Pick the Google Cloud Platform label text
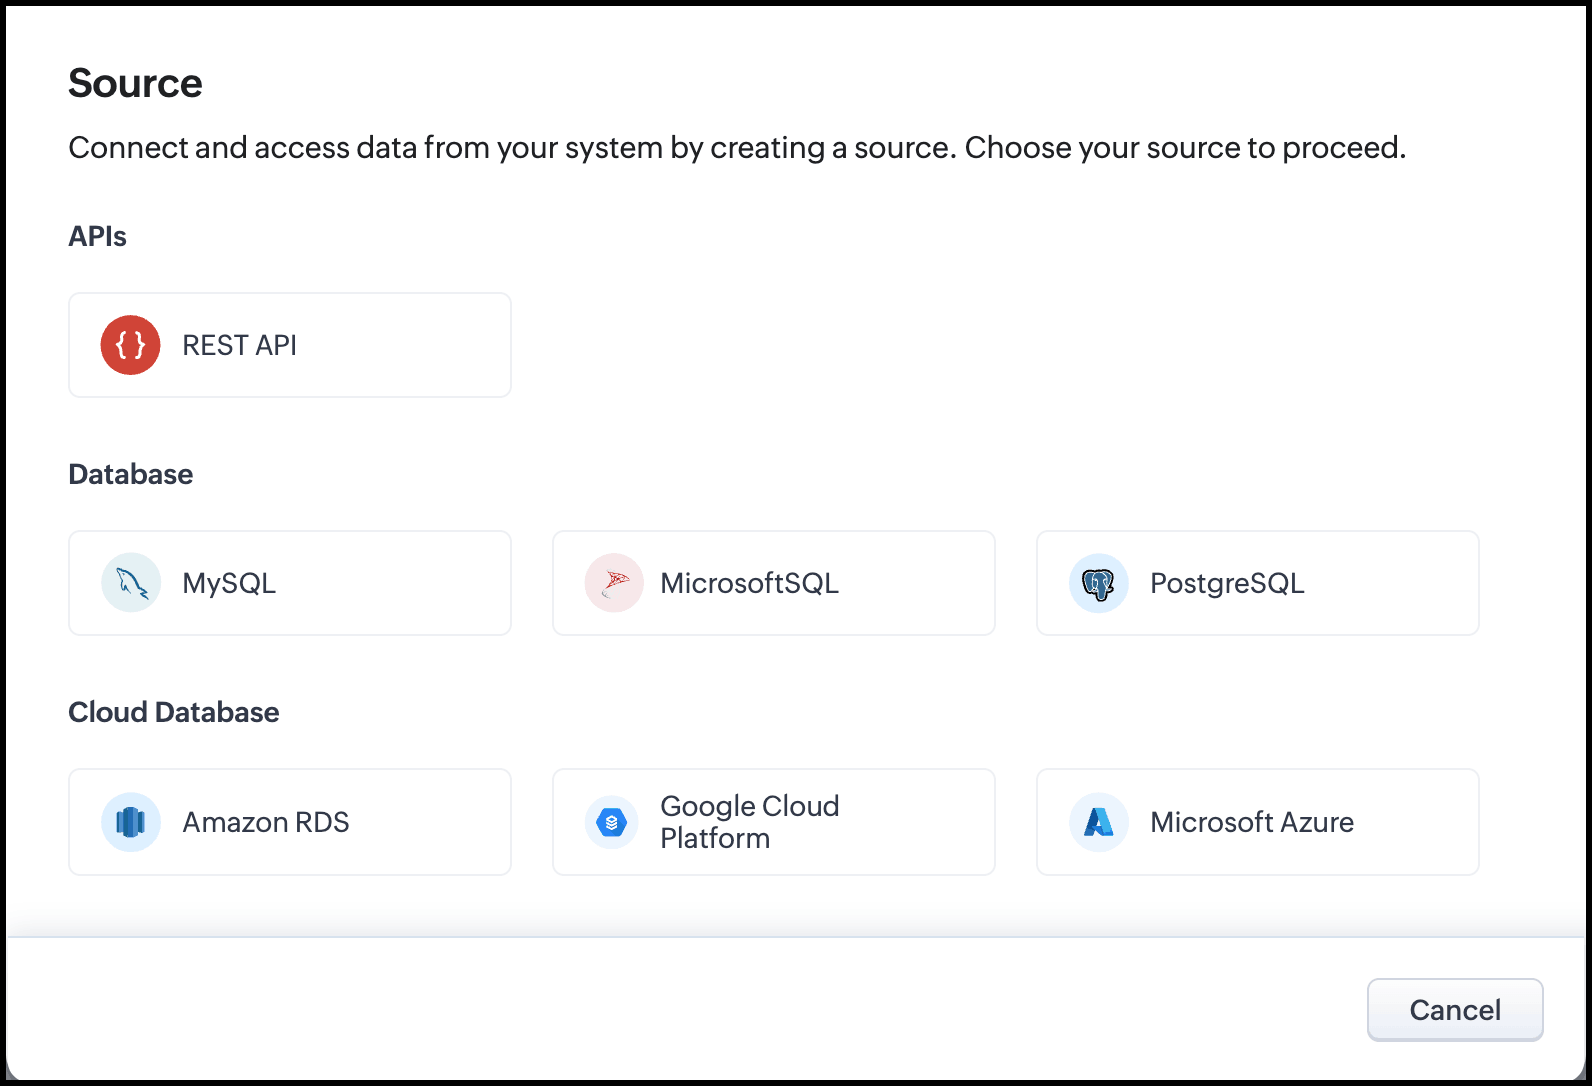The height and width of the screenshot is (1086, 1592). (749, 822)
